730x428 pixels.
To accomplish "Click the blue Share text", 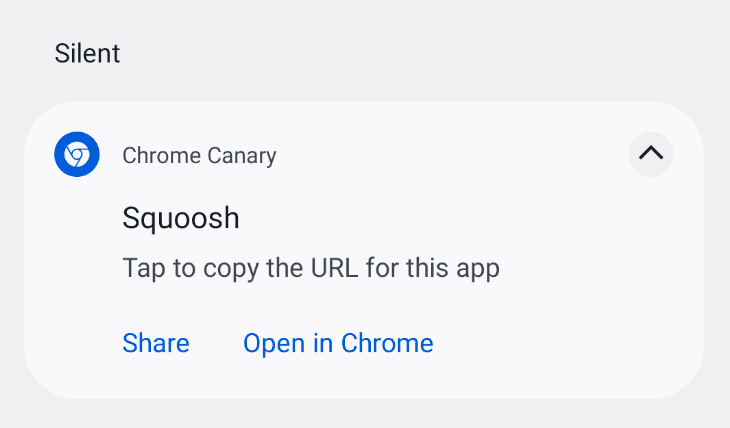I will tap(156, 343).
